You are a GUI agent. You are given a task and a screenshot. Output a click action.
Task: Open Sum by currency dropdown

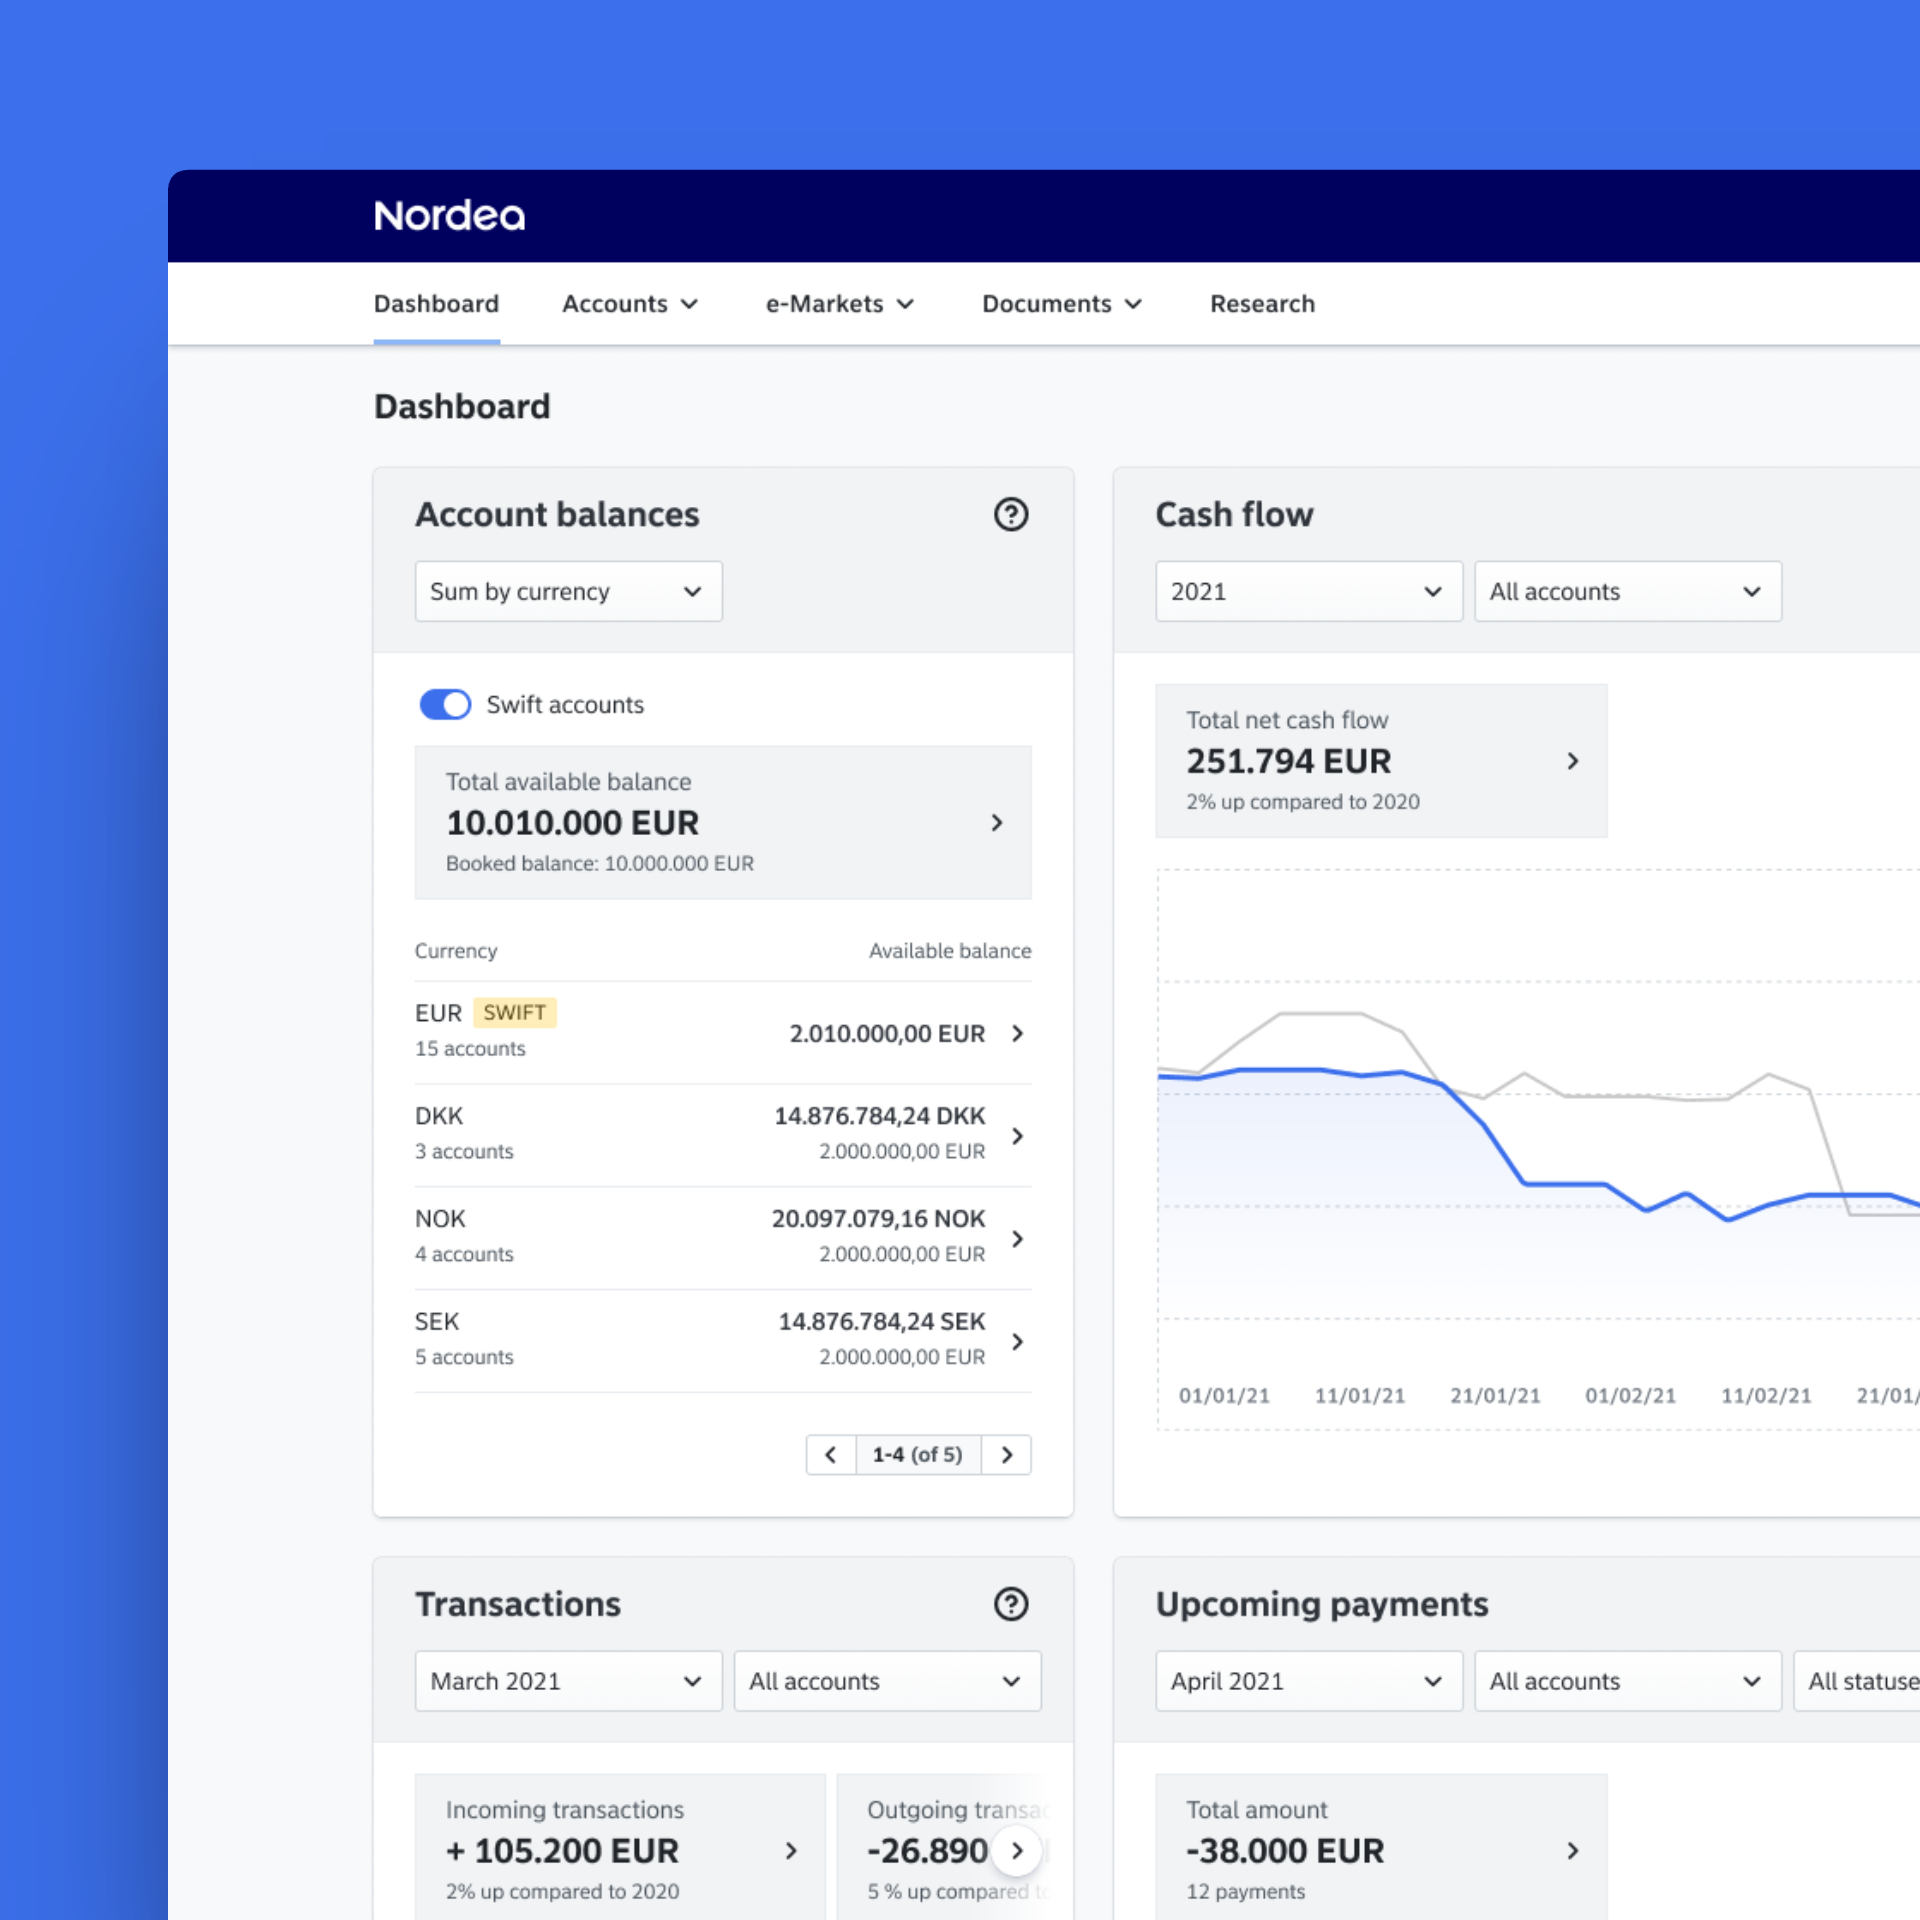(568, 591)
